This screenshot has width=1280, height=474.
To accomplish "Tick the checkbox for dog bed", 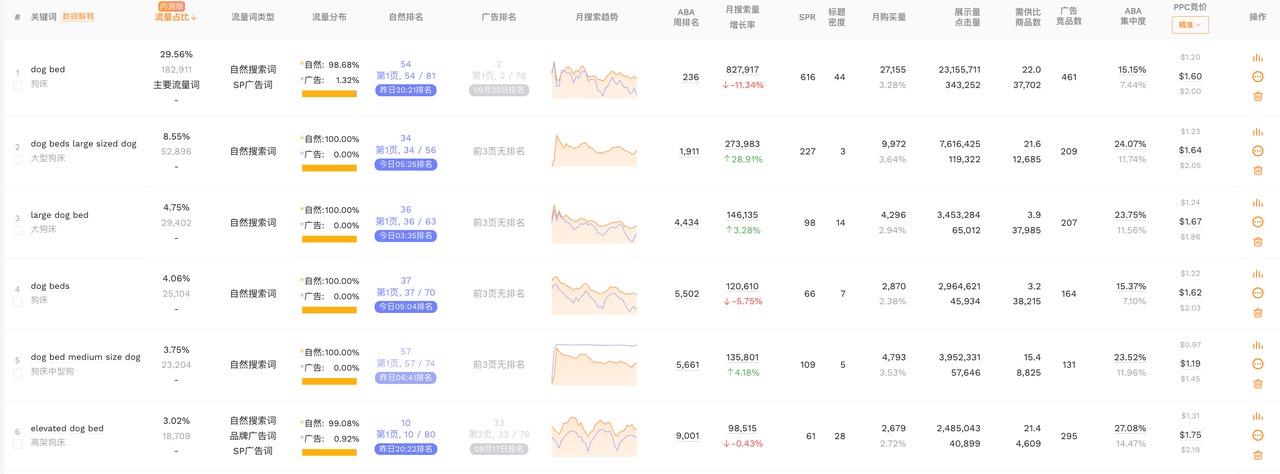I will tap(17, 86).
